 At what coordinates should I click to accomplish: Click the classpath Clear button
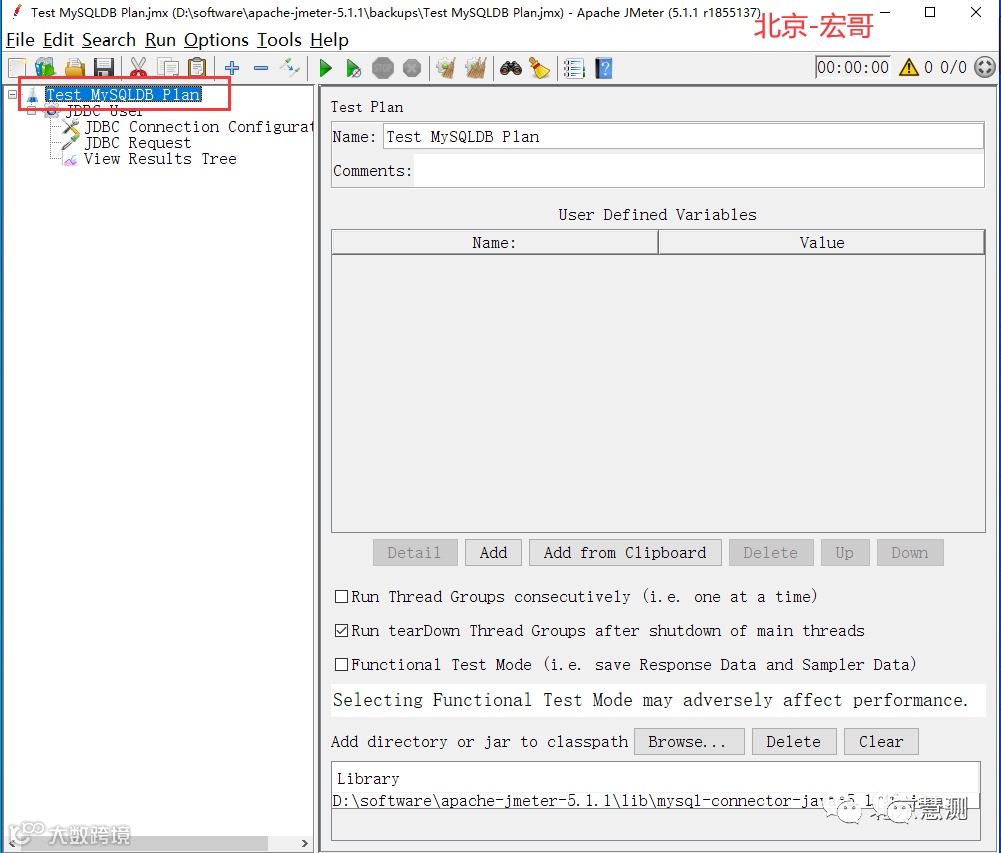(x=881, y=742)
